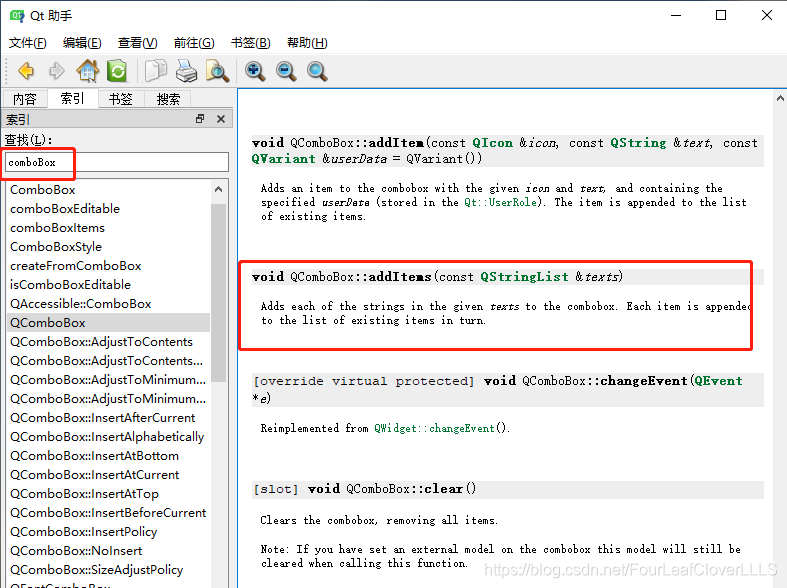This screenshot has width=787, height=588.
Task: Open the 帮助(H) menu
Action: coord(307,43)
